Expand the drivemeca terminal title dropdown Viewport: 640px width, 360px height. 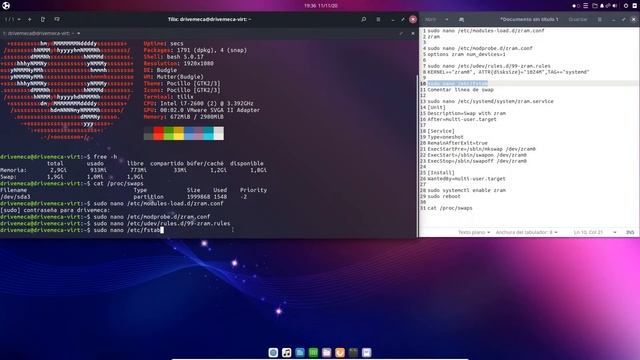click(x=78, y=33)
